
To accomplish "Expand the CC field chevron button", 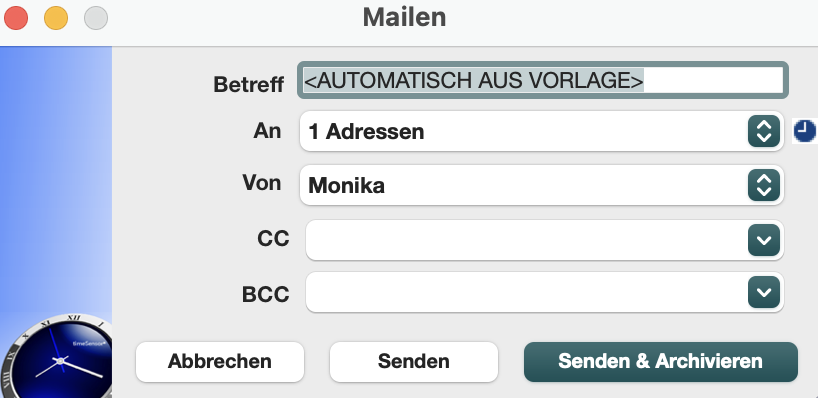I will (764, 240).
